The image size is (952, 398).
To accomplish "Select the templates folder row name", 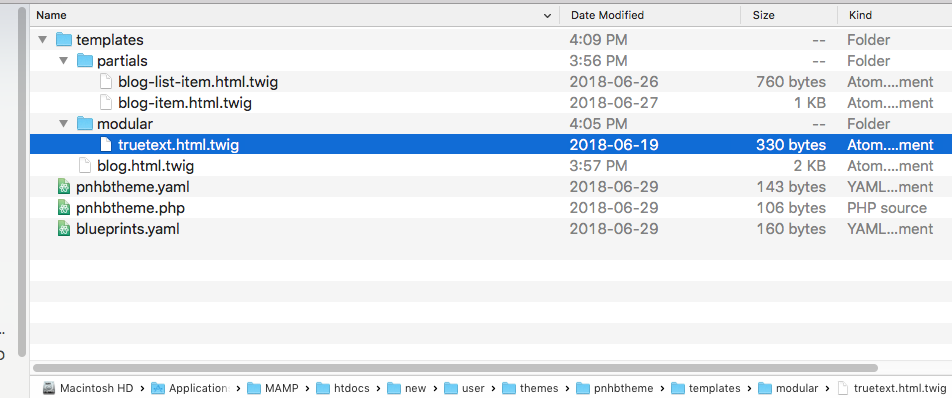I will [110, 40].
